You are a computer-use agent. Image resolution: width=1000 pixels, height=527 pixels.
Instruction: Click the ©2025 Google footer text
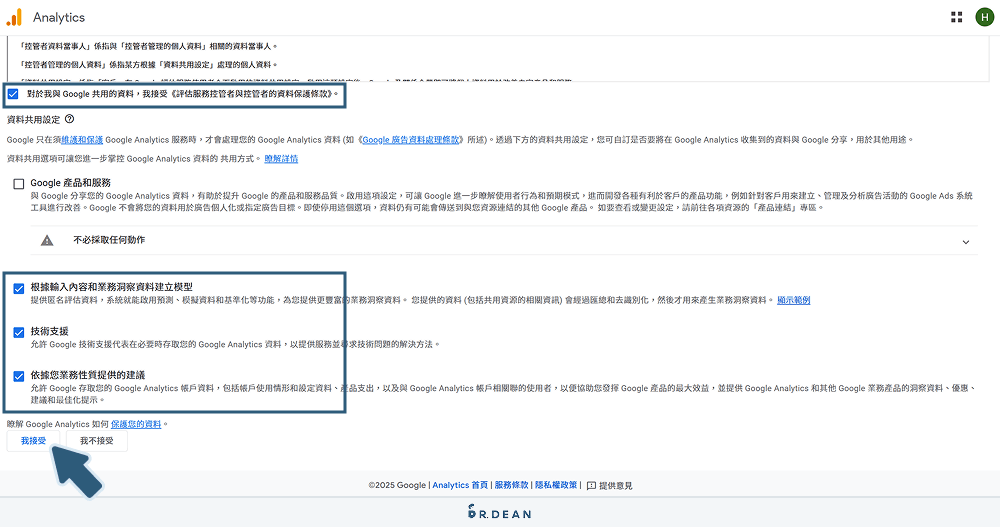pyautogui.click(x=397, y=486)
